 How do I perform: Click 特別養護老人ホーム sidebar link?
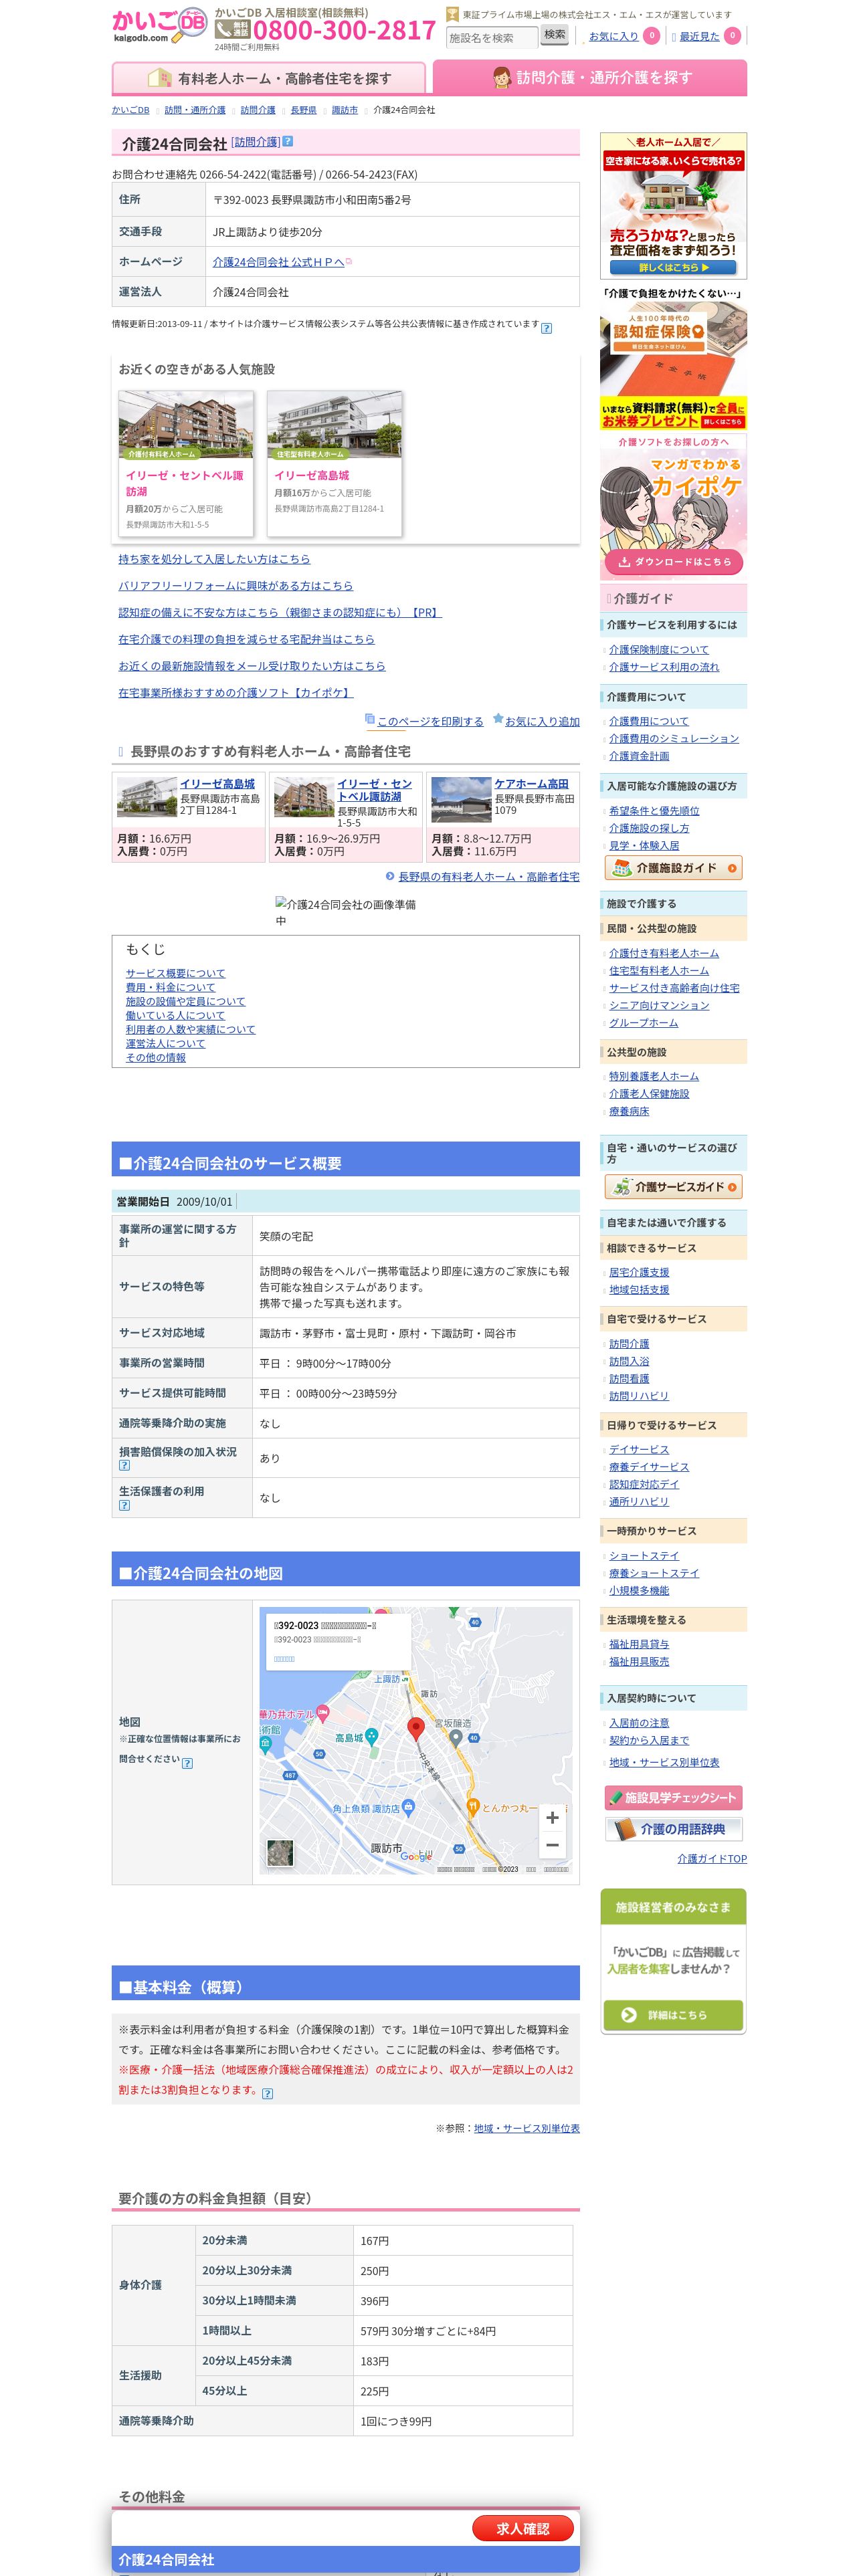[654, 1076]
